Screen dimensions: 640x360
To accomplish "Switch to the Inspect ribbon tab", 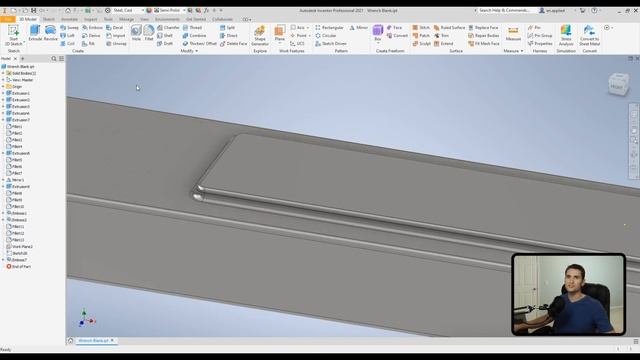I will click(91, 19).
